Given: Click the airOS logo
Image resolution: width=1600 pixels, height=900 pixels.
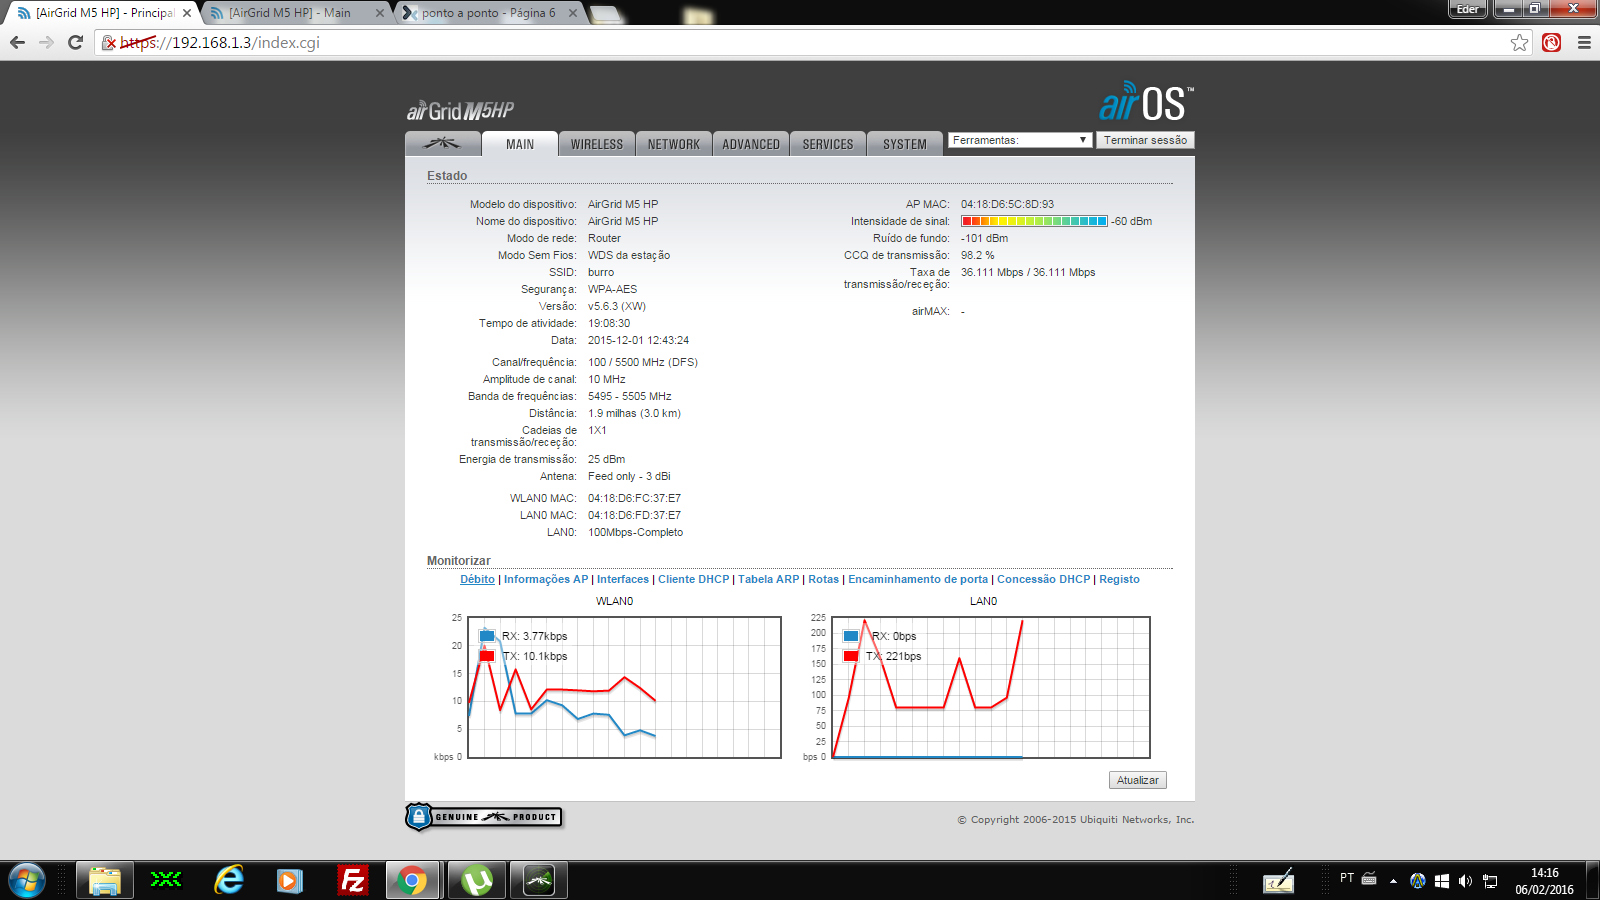Looking at the screenshot, I should pyautogui.click(x=1146, y=102).
